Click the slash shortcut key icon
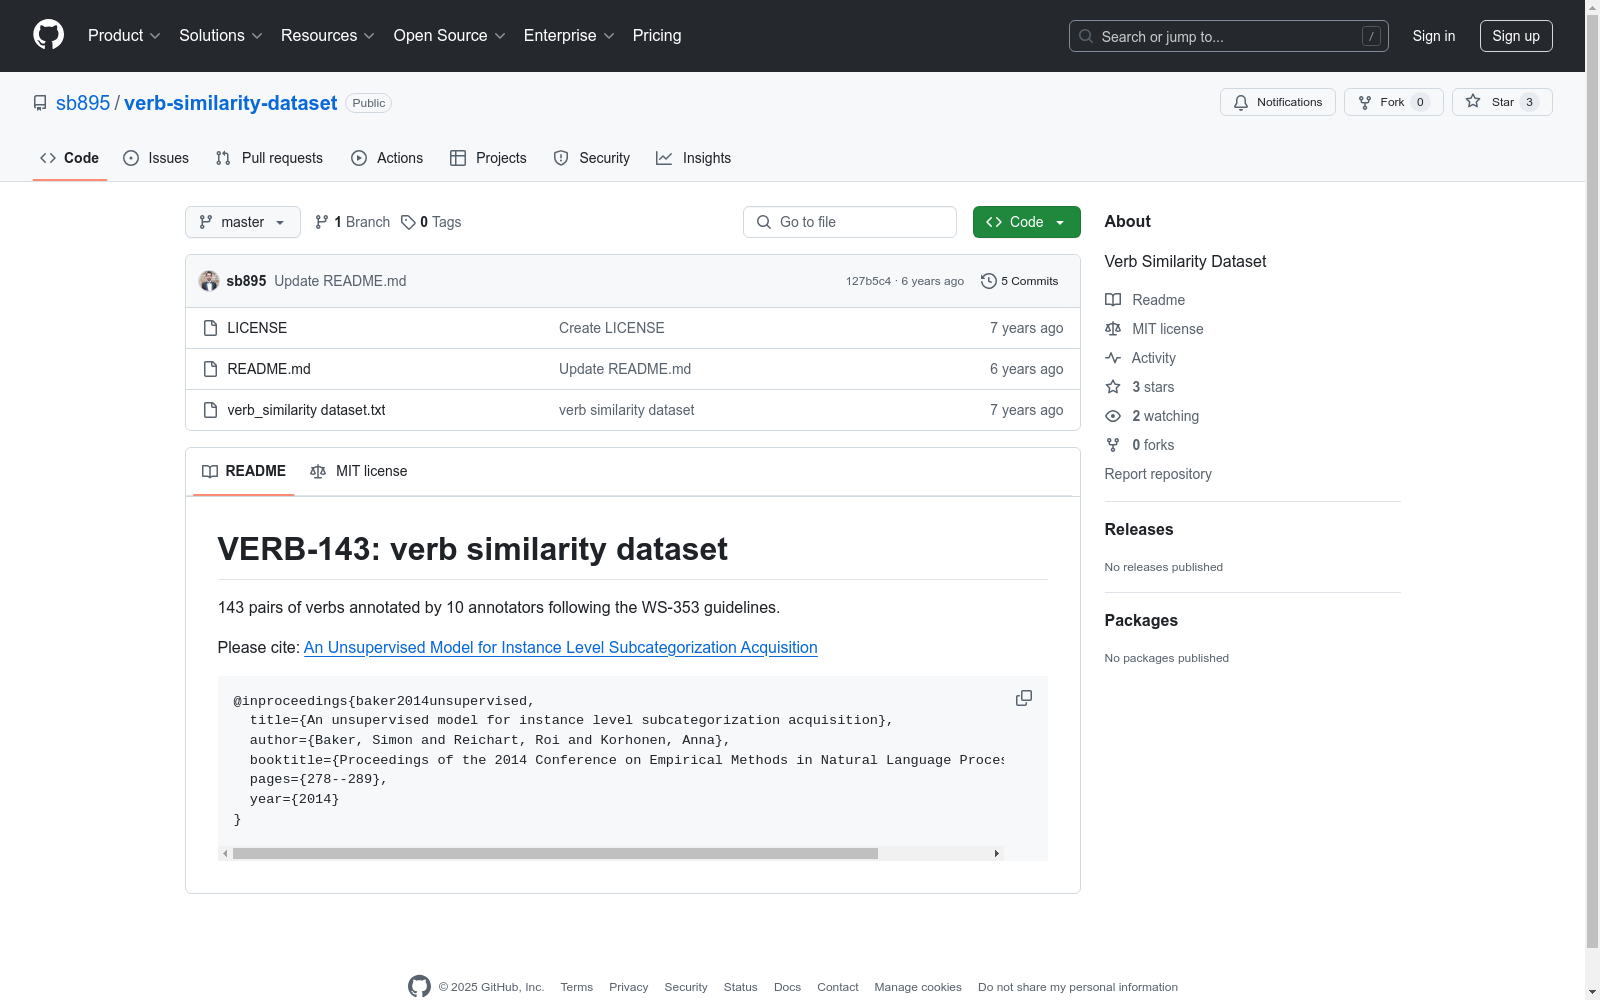Screen dimensions: 1600x1000 pos(1371,36)
